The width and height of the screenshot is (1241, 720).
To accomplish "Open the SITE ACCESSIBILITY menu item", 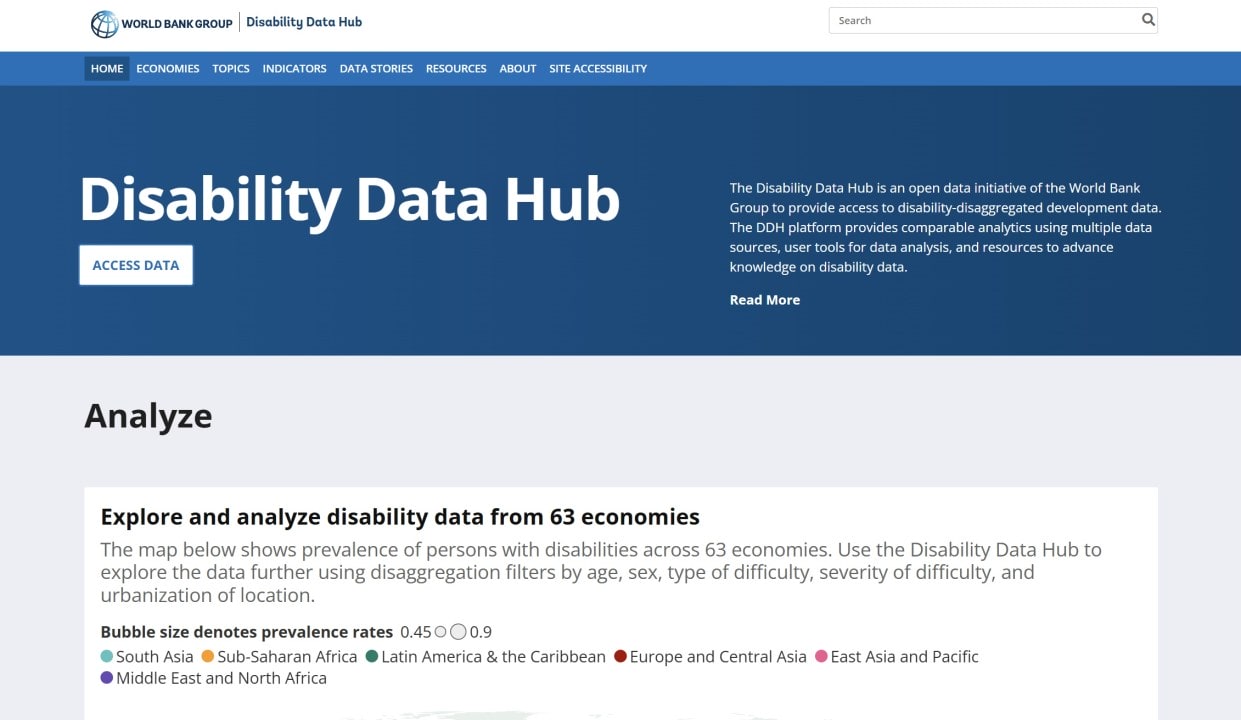I will coord(598,68).
